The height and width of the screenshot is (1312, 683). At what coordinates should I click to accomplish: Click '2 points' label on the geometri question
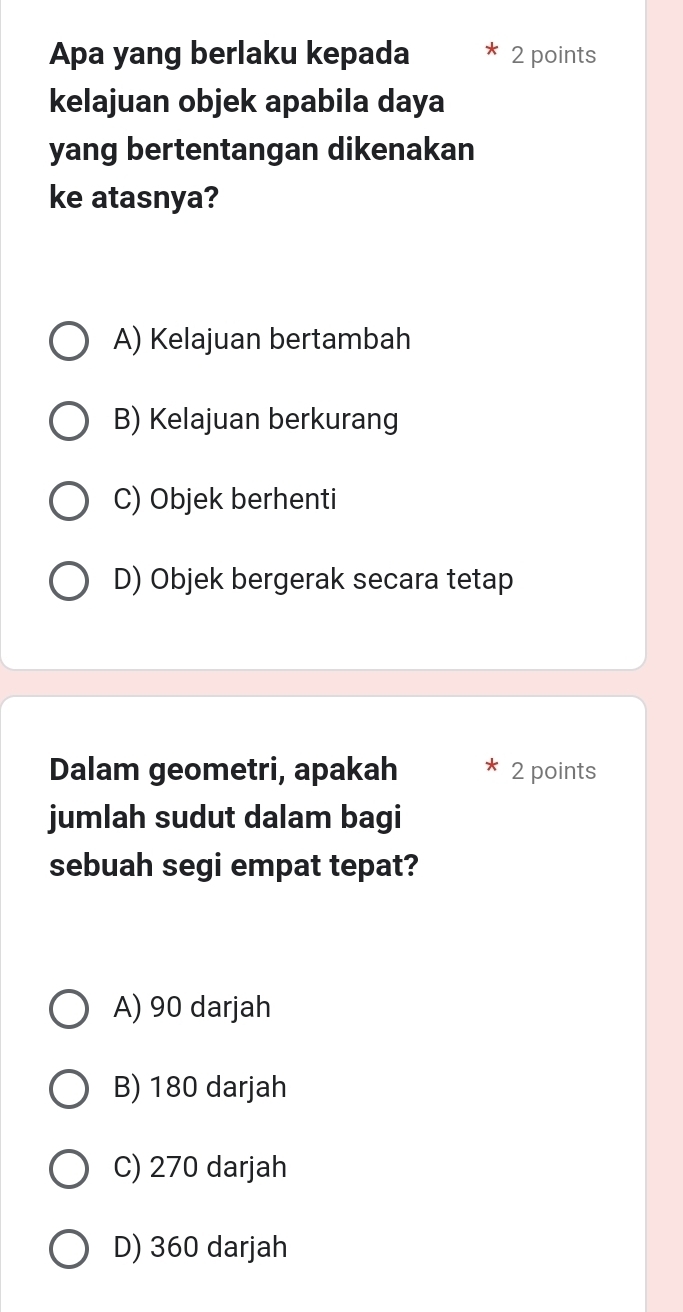point(553,771)
